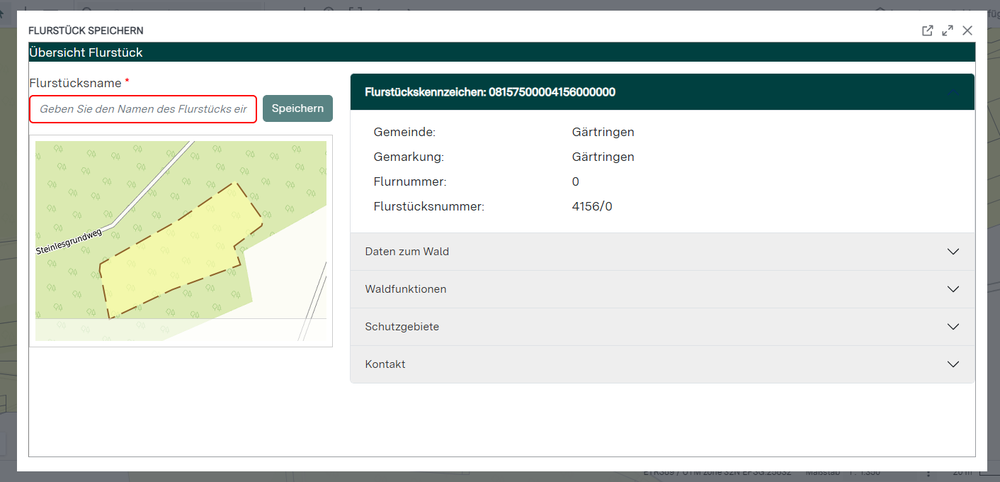Screen dimensions: 1000x482
Task: Expand the Waldfunktionen section
Action: [x=662, y=289]
